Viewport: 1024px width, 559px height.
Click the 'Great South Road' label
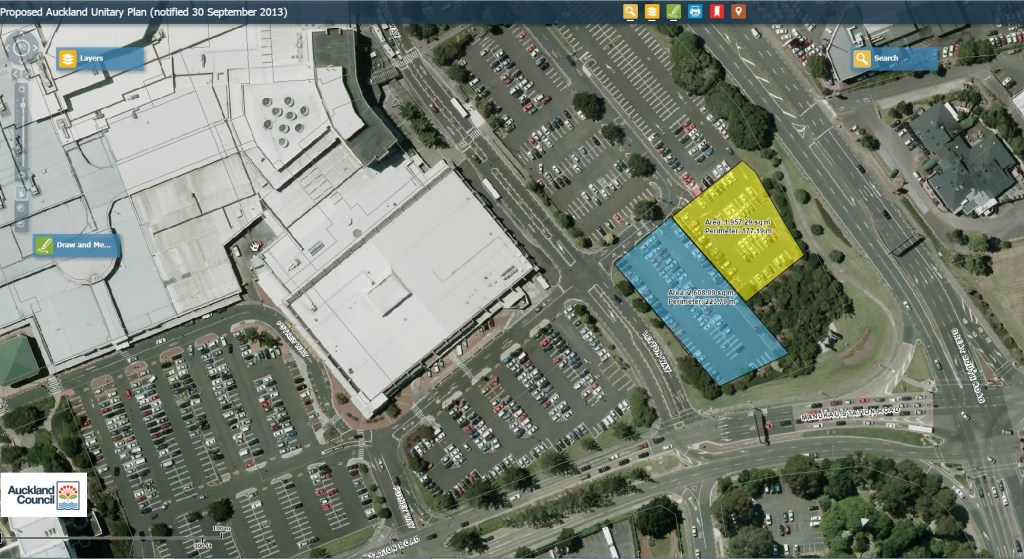[968, 366]
